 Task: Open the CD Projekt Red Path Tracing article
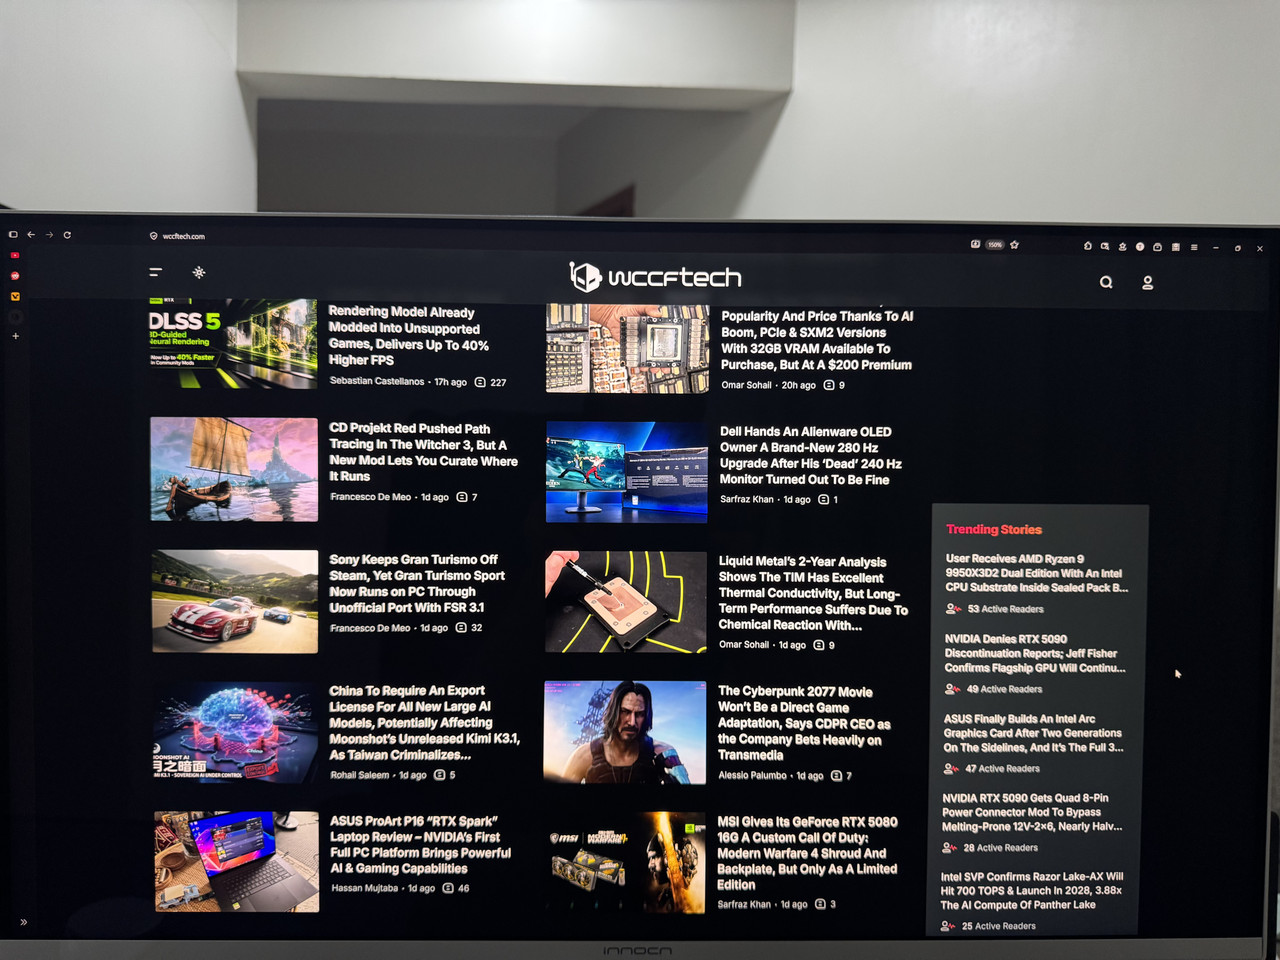pos(424,452)
